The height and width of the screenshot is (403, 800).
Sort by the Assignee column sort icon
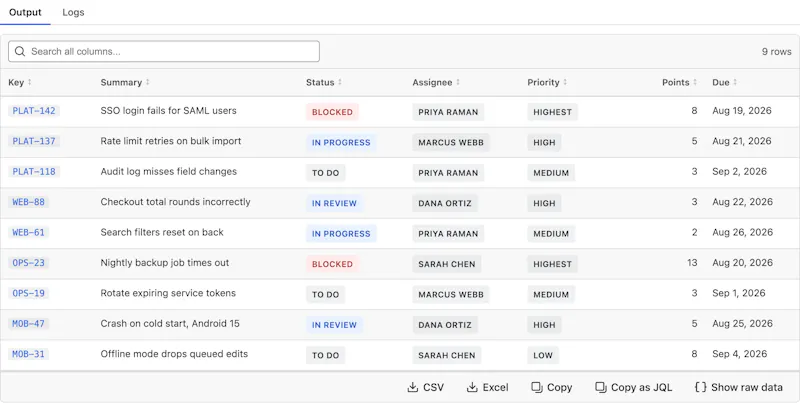pyautogui.click(x=458, y=82)
